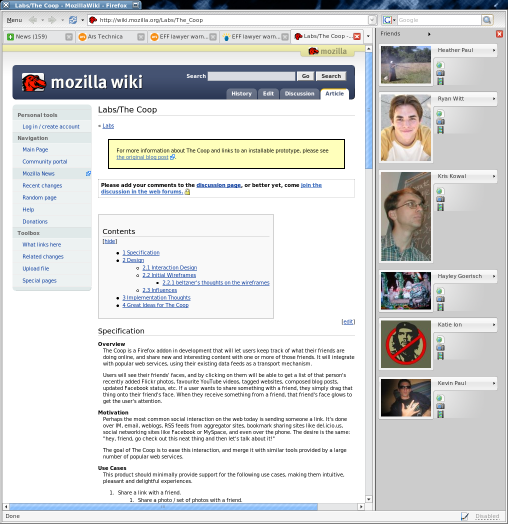Open Heather Paul's globe links icon

pyautogui.click(x=440, y=65)
